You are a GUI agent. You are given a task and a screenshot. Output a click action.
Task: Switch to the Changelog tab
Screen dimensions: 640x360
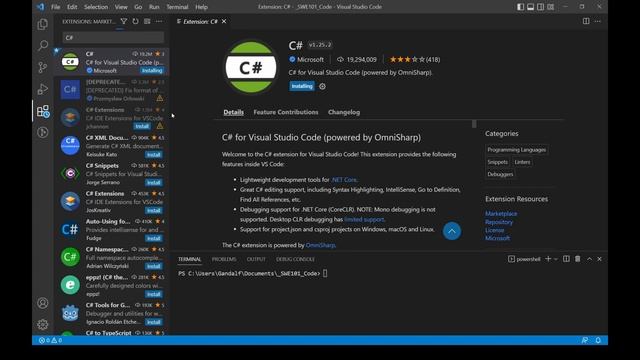pos(344,112)
